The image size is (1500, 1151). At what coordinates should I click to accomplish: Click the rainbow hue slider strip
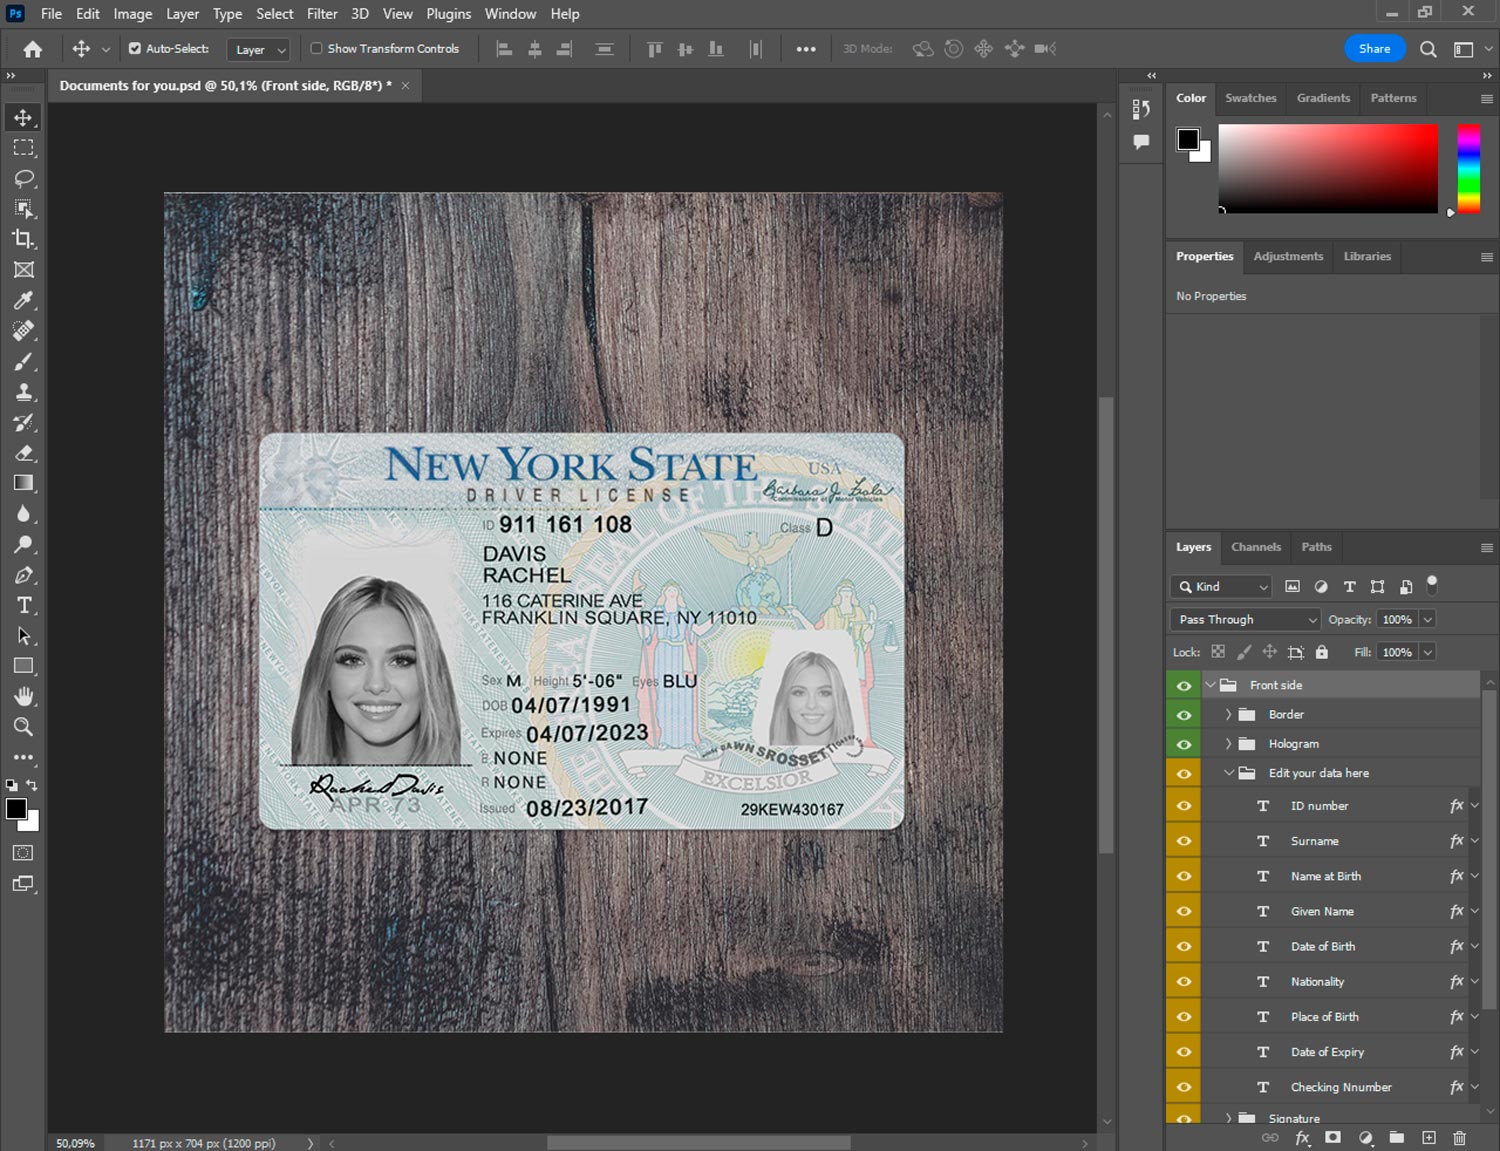pyautogui.click(x=1468, y=168)
